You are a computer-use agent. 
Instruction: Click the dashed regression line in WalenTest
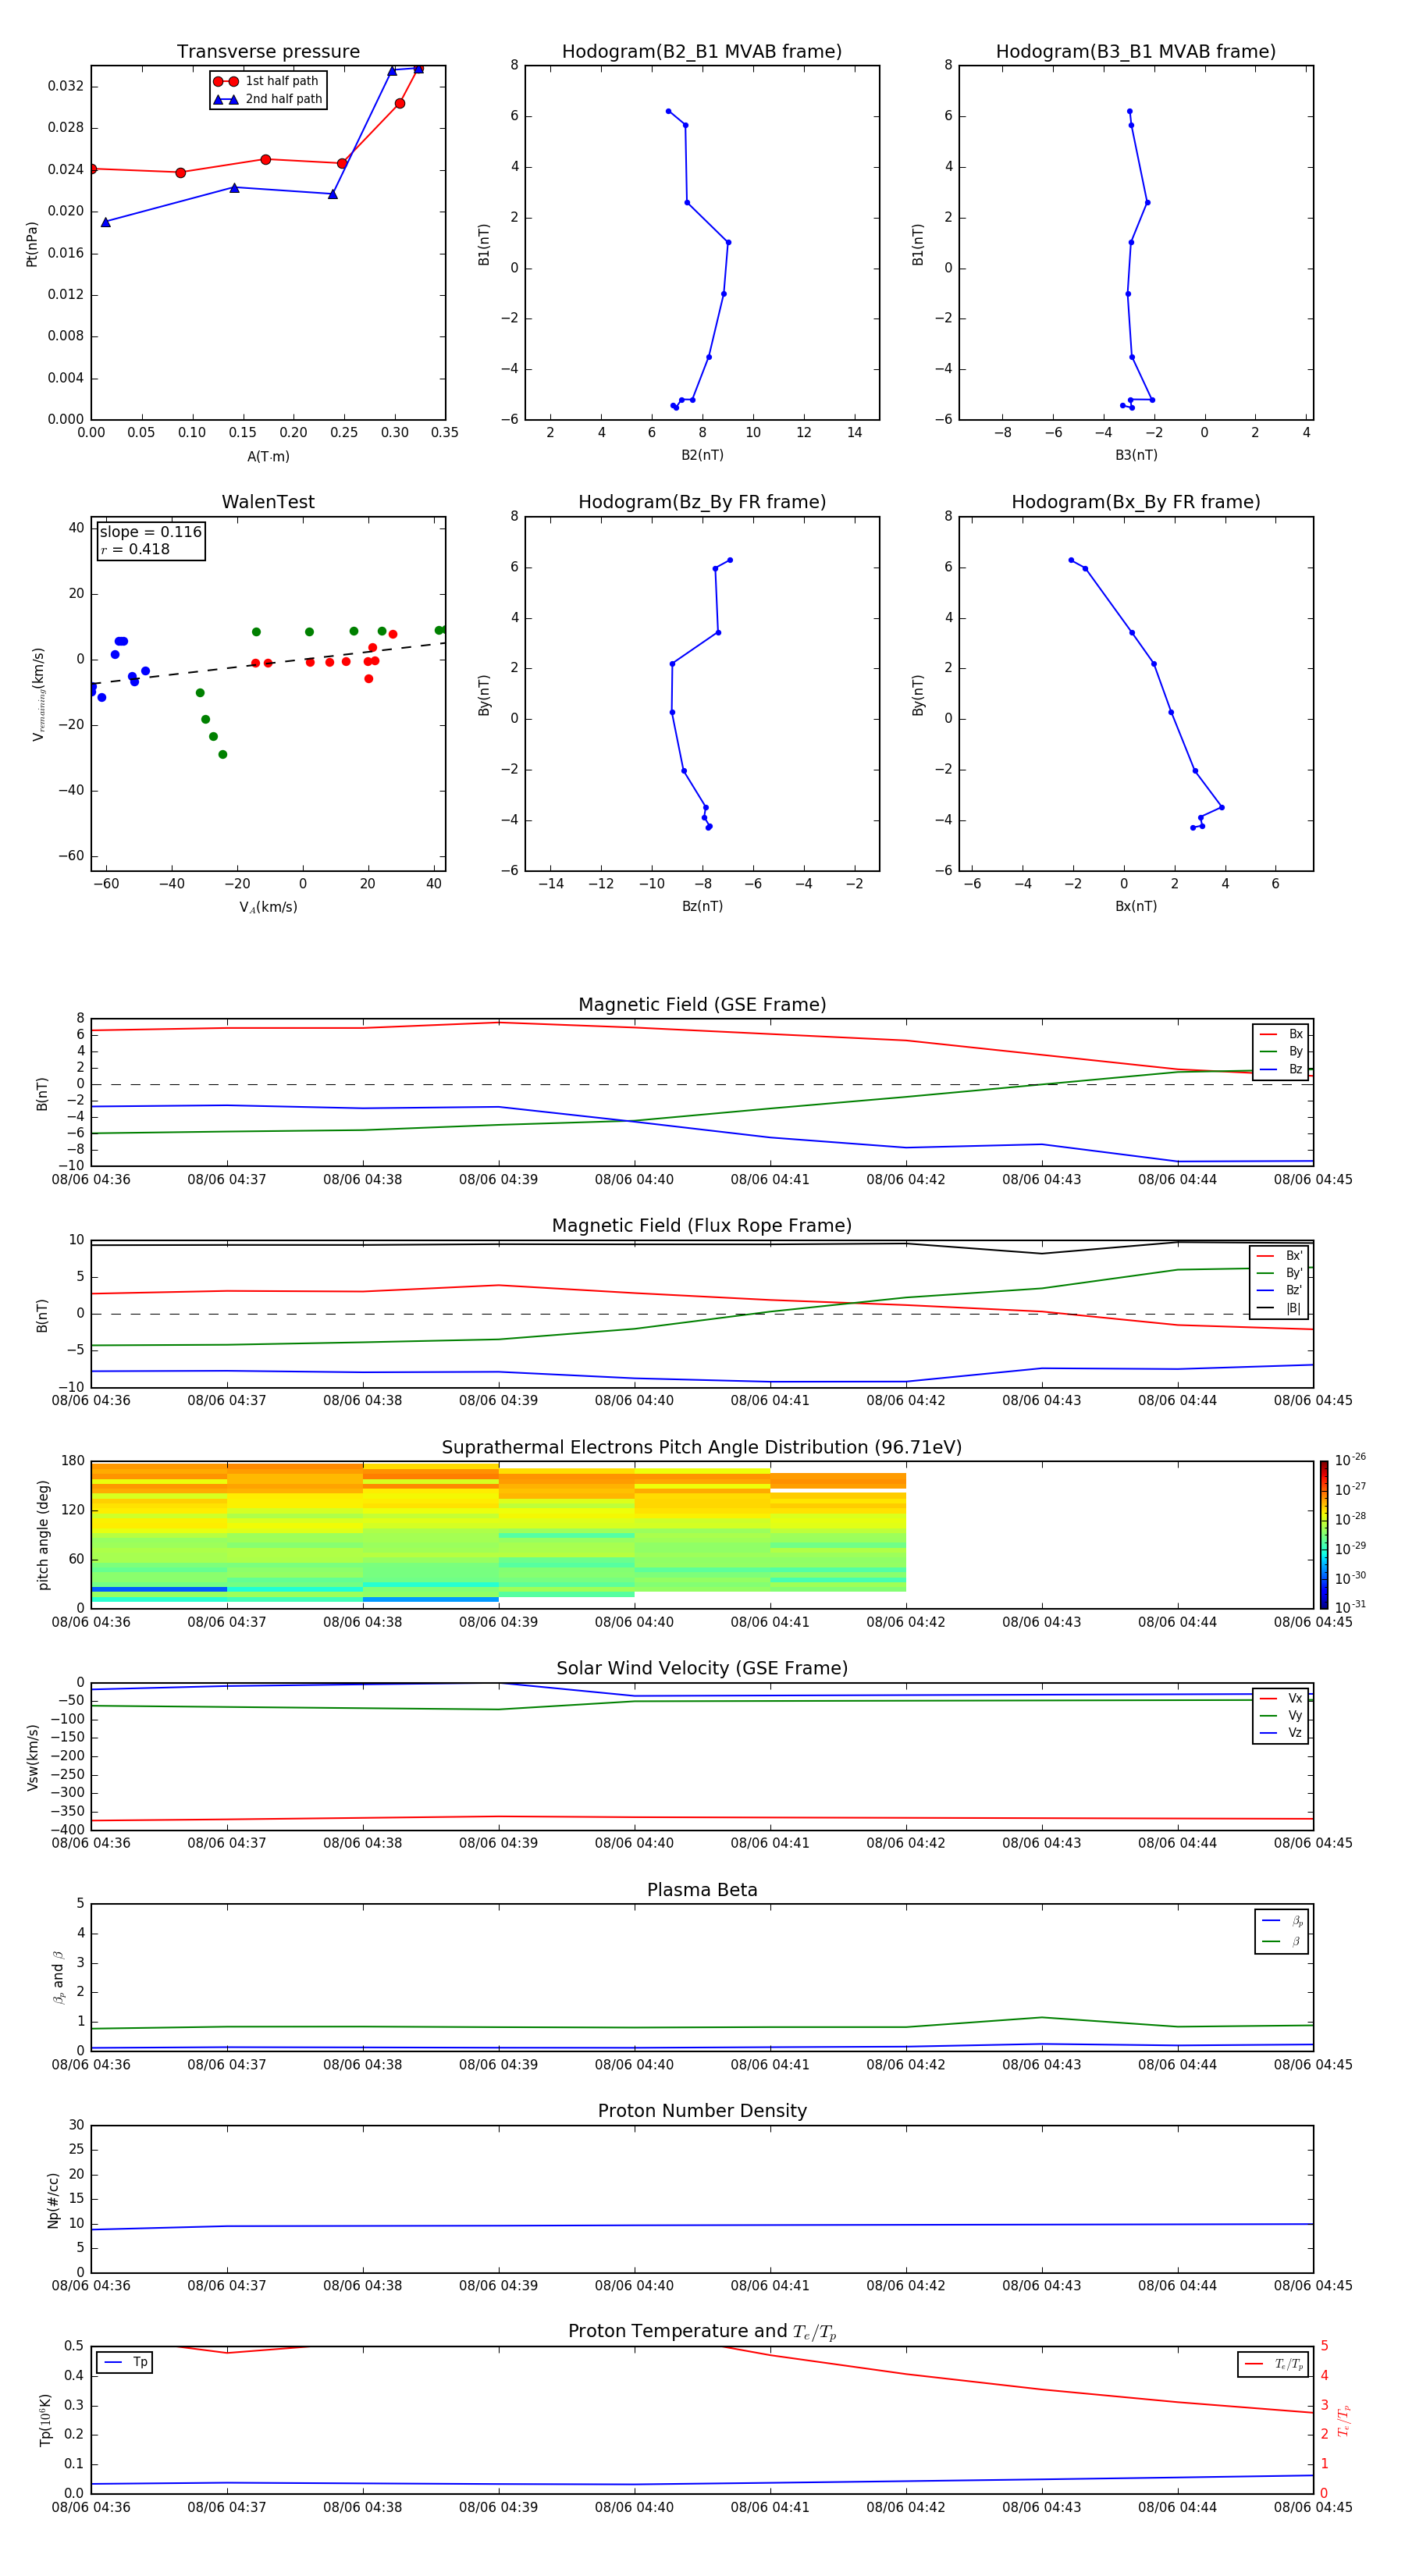[268, 663]
